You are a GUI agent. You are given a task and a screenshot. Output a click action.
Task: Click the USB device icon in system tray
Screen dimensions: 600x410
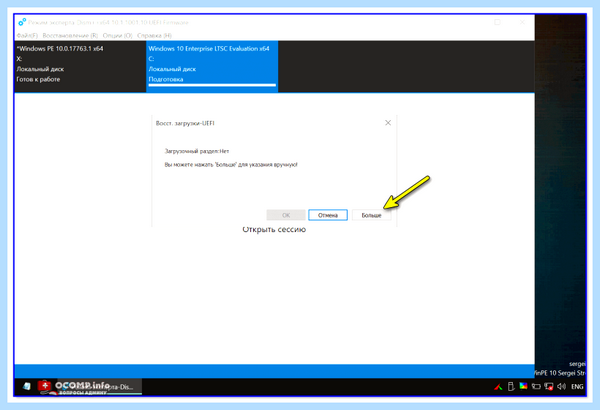pos(510,386)
